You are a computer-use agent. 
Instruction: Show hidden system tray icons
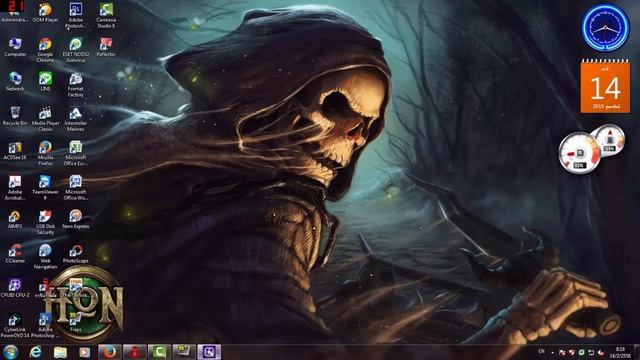click(x=552, y=352)
